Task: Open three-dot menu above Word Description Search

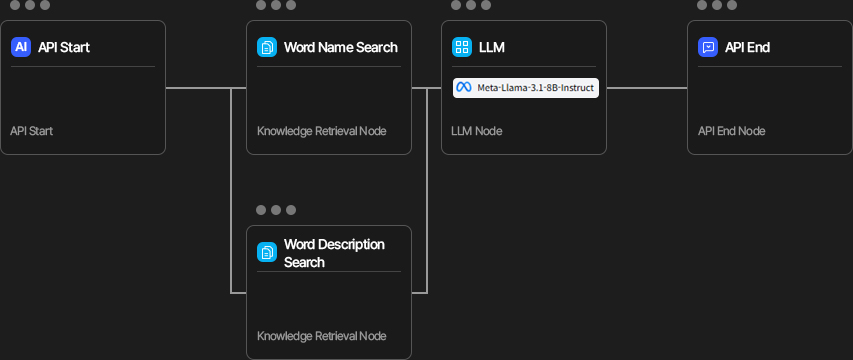Action: tap(276, 210)
